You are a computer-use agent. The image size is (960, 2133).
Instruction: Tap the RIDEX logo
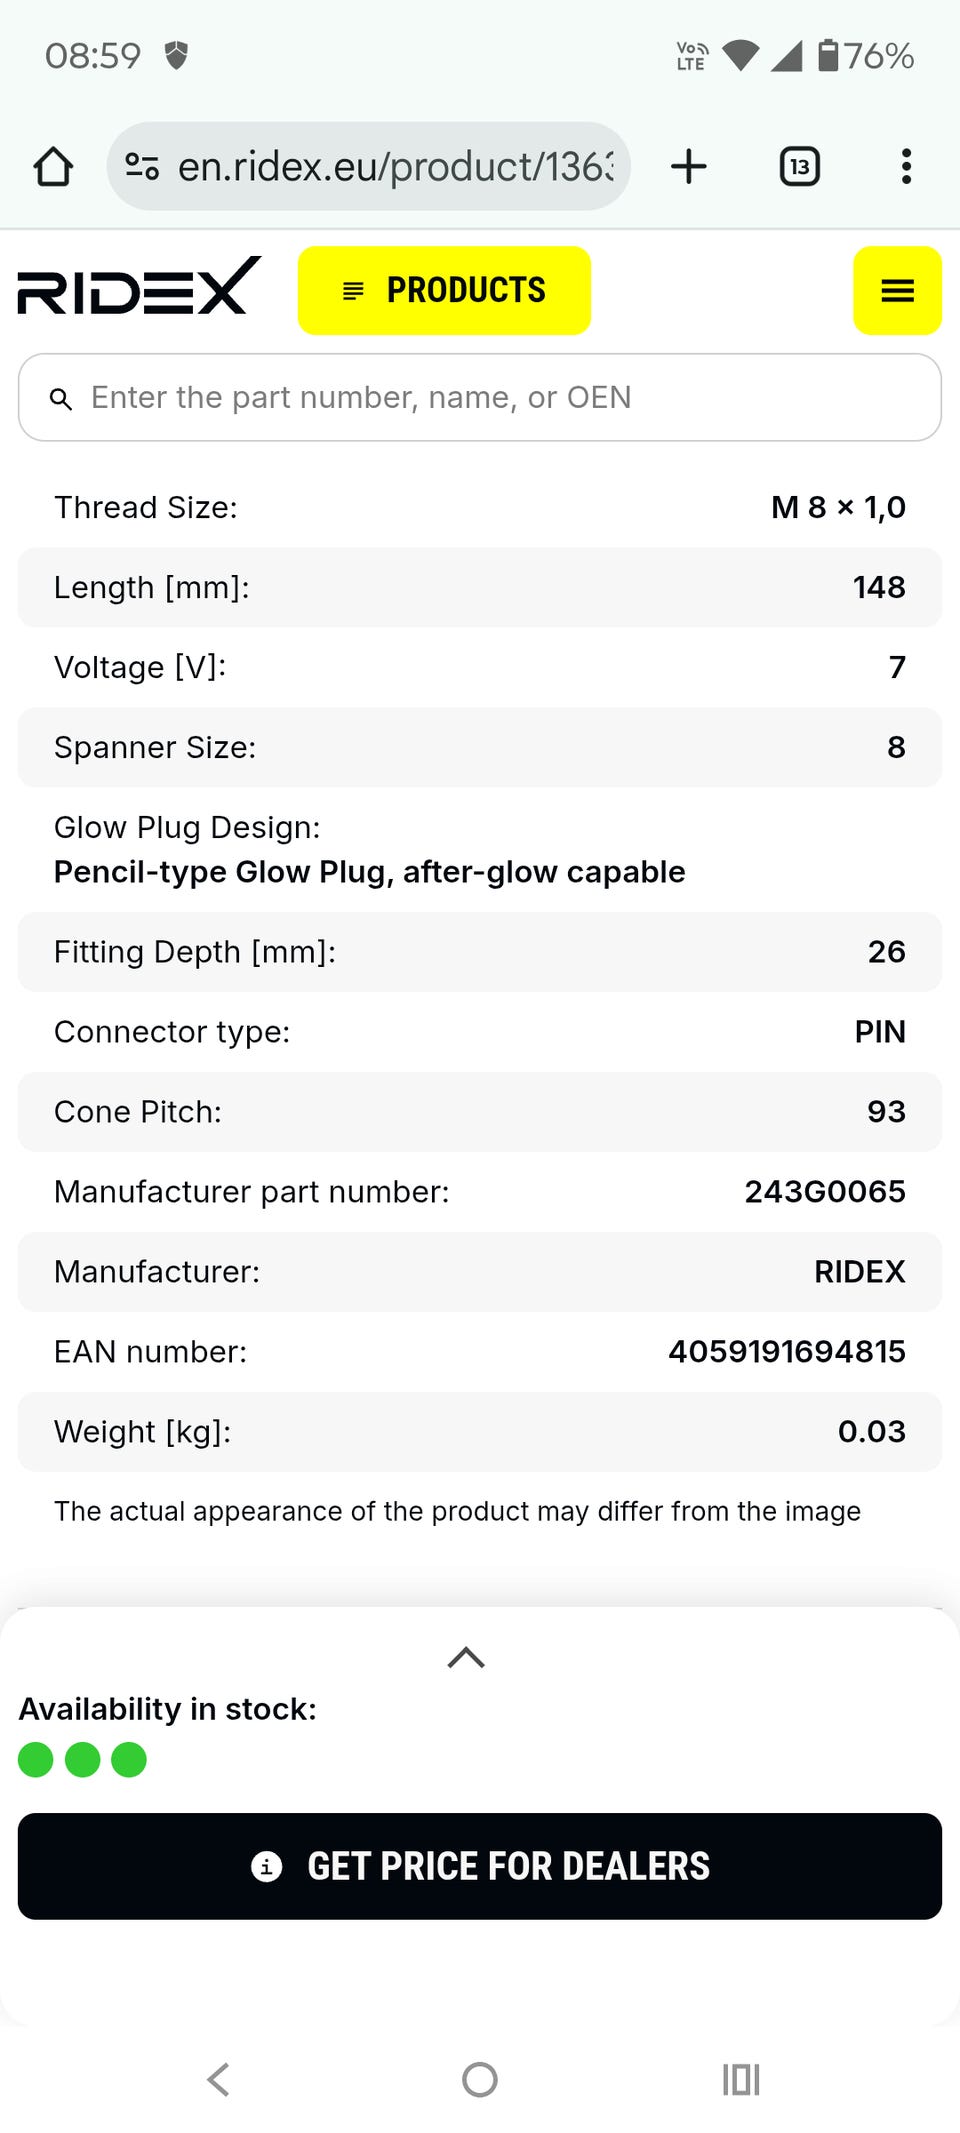139,287
